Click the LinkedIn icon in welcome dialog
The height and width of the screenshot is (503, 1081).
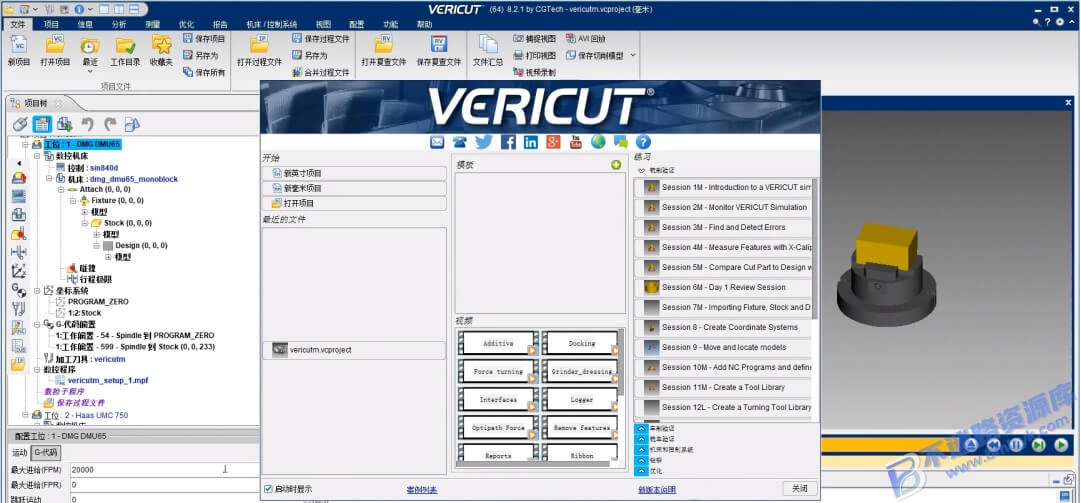tap(530, 142)
